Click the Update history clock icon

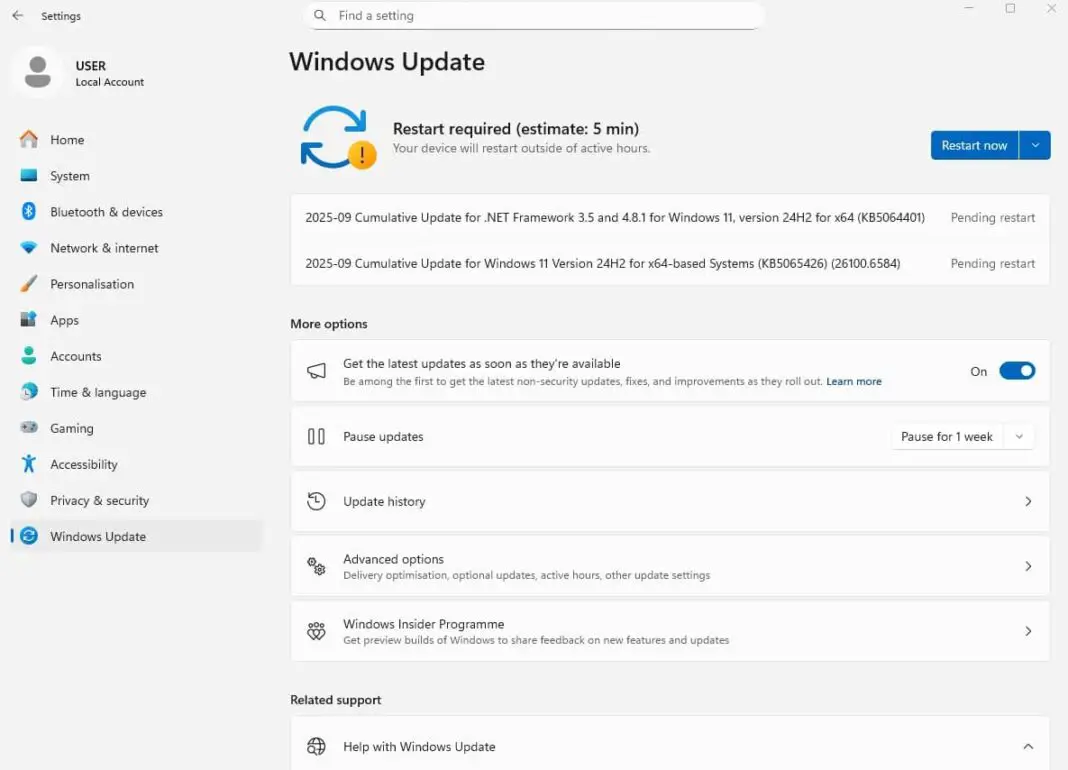click(317, 501)
